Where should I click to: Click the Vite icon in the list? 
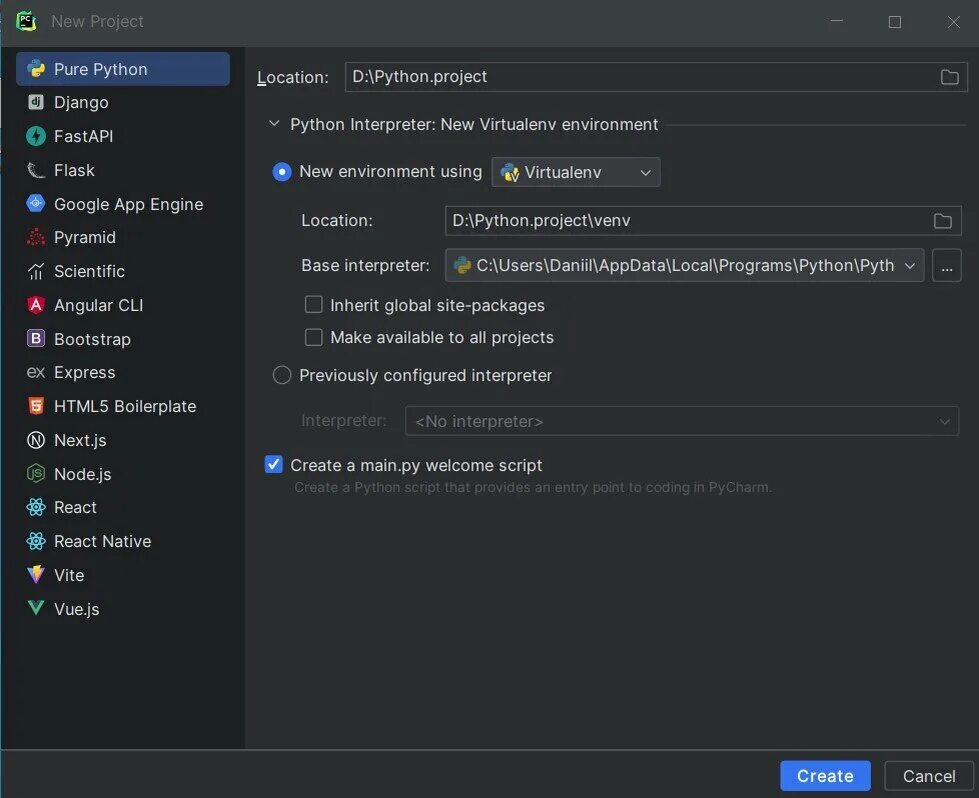point(36,575)
